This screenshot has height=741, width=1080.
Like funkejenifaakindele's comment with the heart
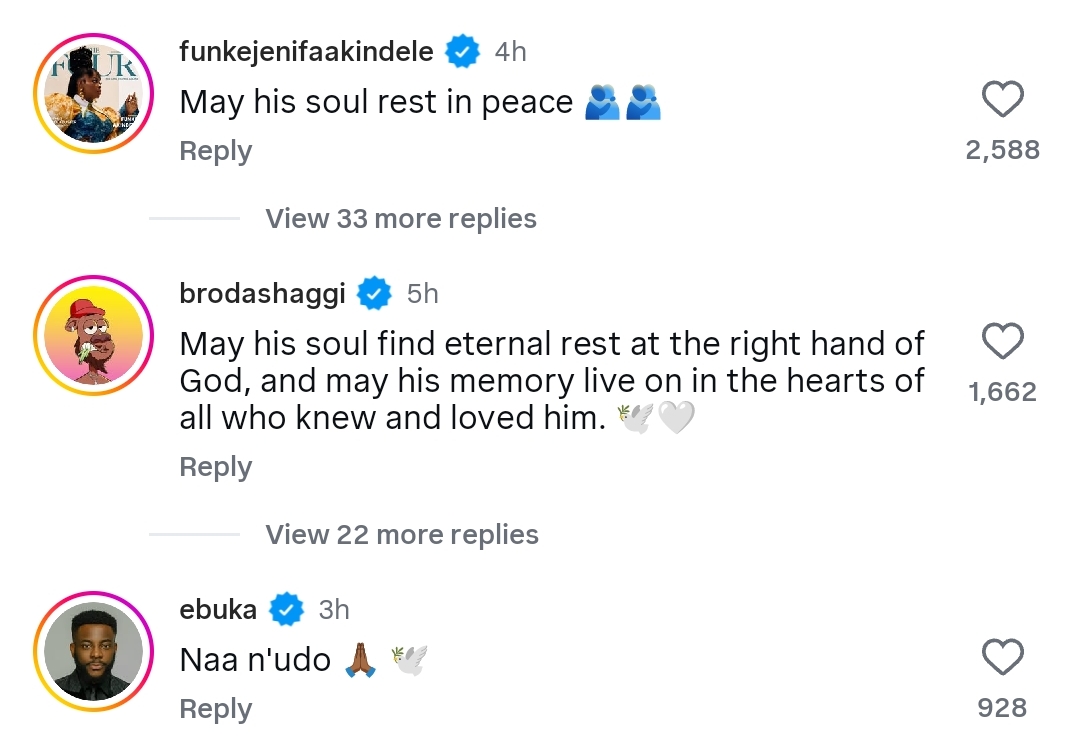1002,99
